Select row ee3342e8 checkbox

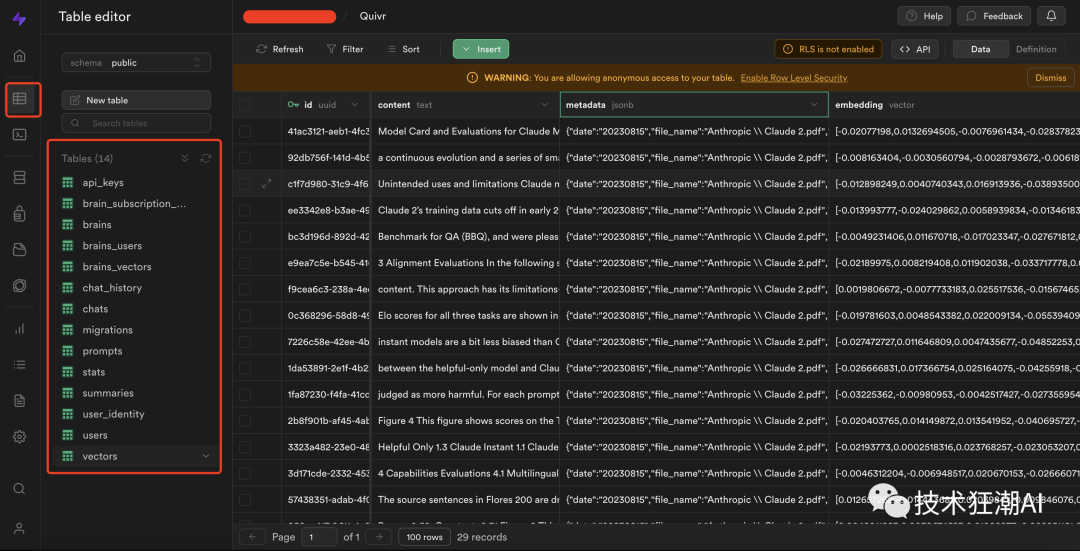click(x=245, y=210)
